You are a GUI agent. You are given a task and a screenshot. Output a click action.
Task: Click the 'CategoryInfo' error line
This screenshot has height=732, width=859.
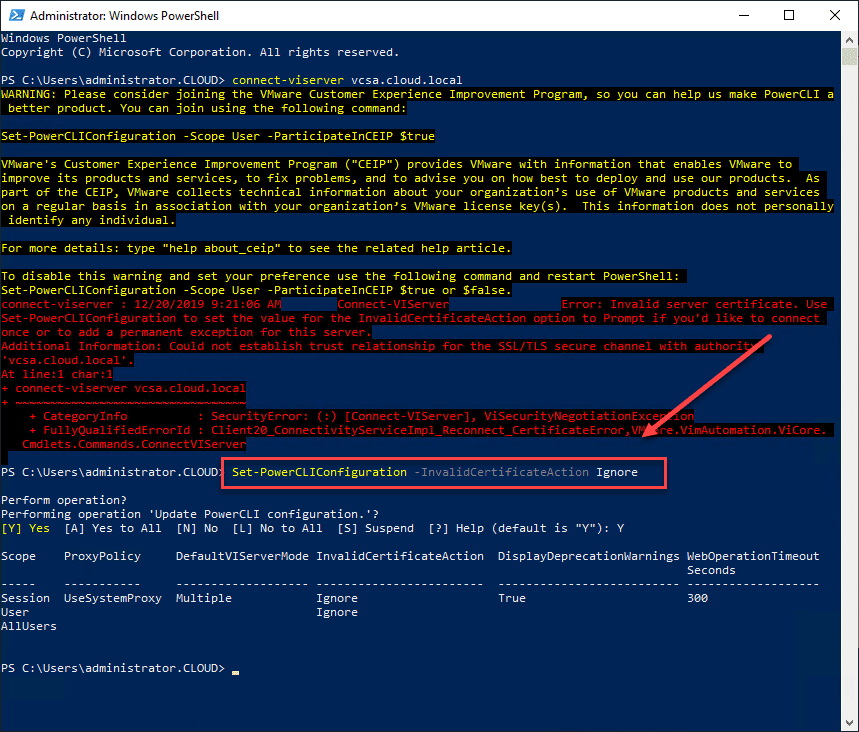362,416
